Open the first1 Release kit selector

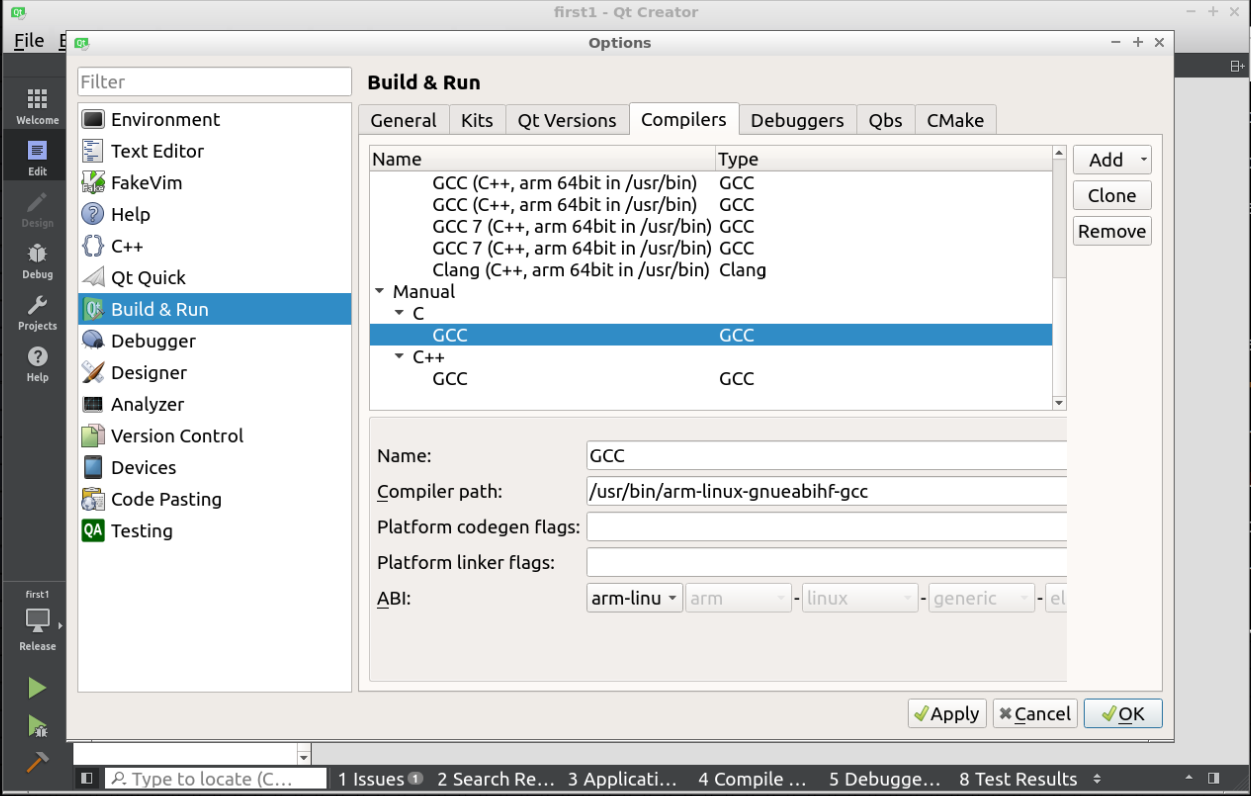(x=37, y=621)
